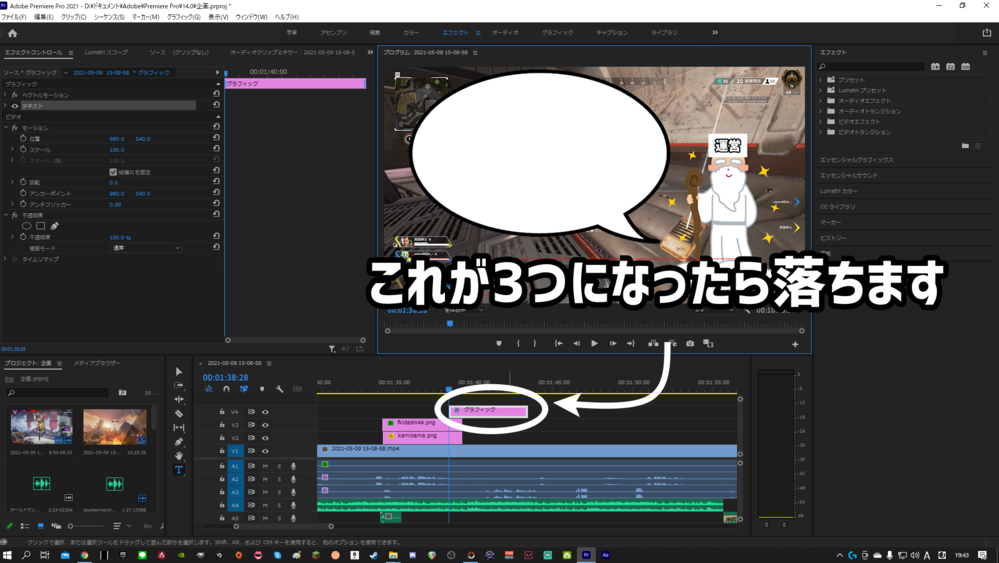Expand the Vector Motion effect

click(x=6, y=95)
